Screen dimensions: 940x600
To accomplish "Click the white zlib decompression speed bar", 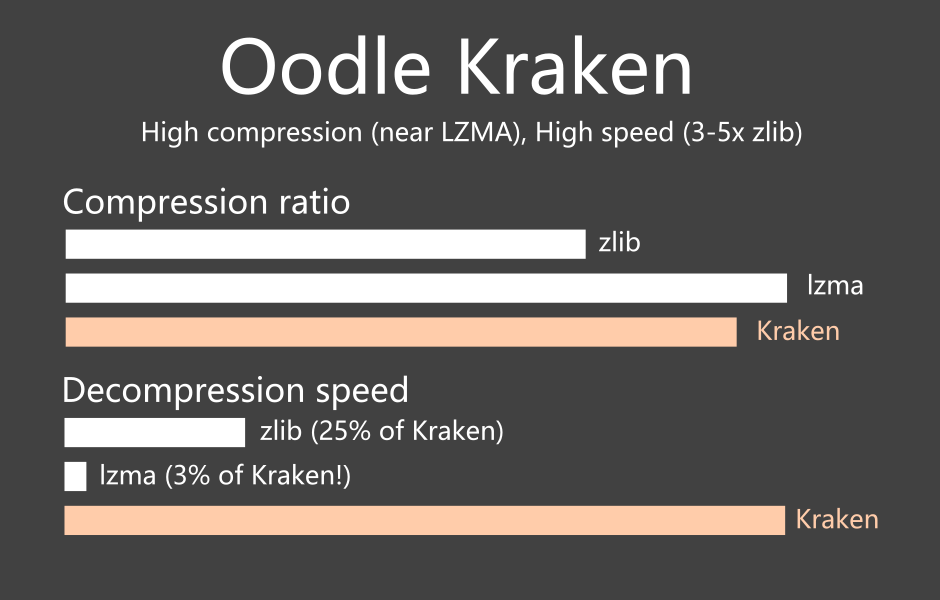I will 155,432.
